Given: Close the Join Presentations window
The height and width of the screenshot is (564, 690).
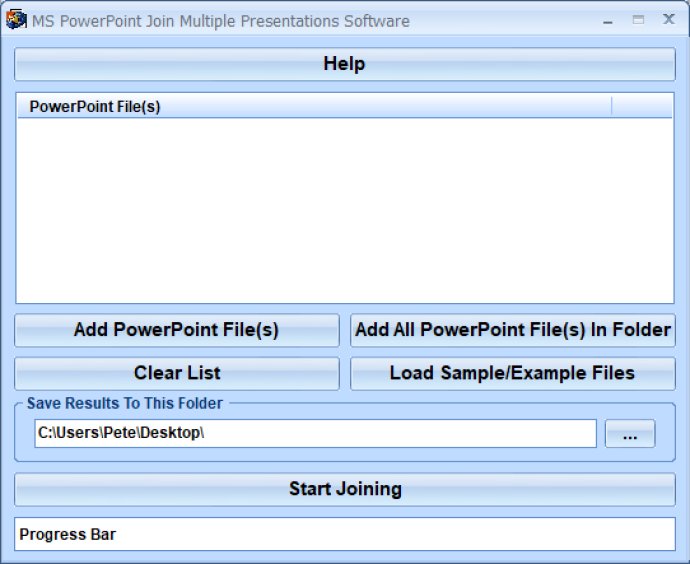Looking at the screenshot, I should pyautogui.click(x=668, y=19).
